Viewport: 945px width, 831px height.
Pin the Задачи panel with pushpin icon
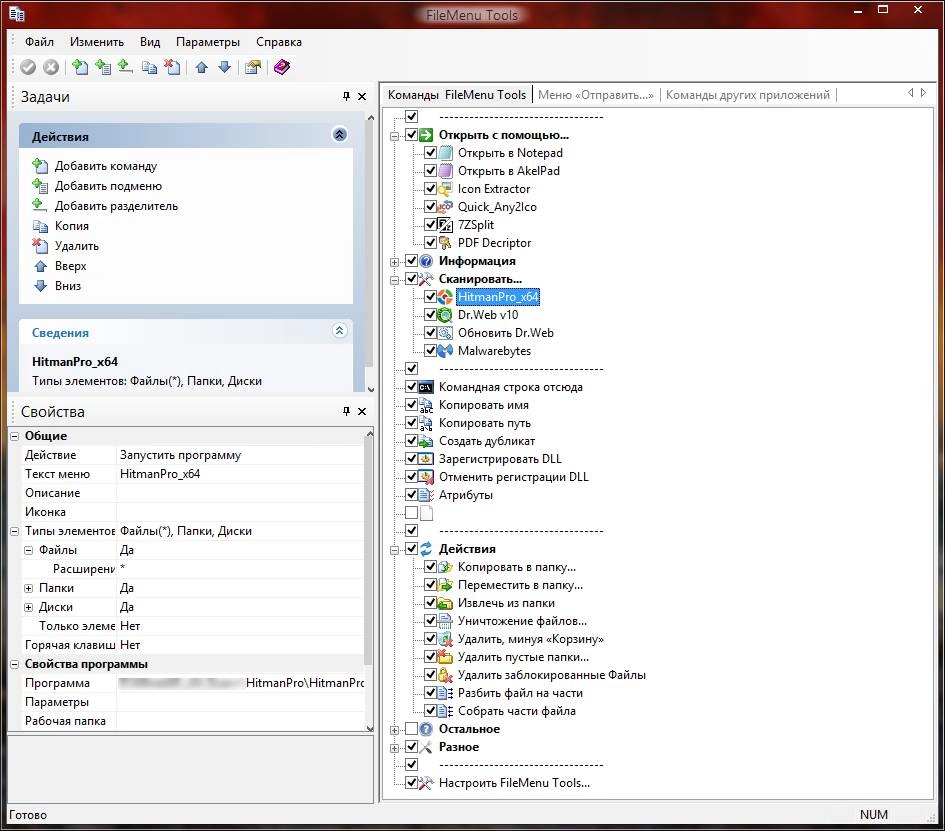click(x=346, y=96)
